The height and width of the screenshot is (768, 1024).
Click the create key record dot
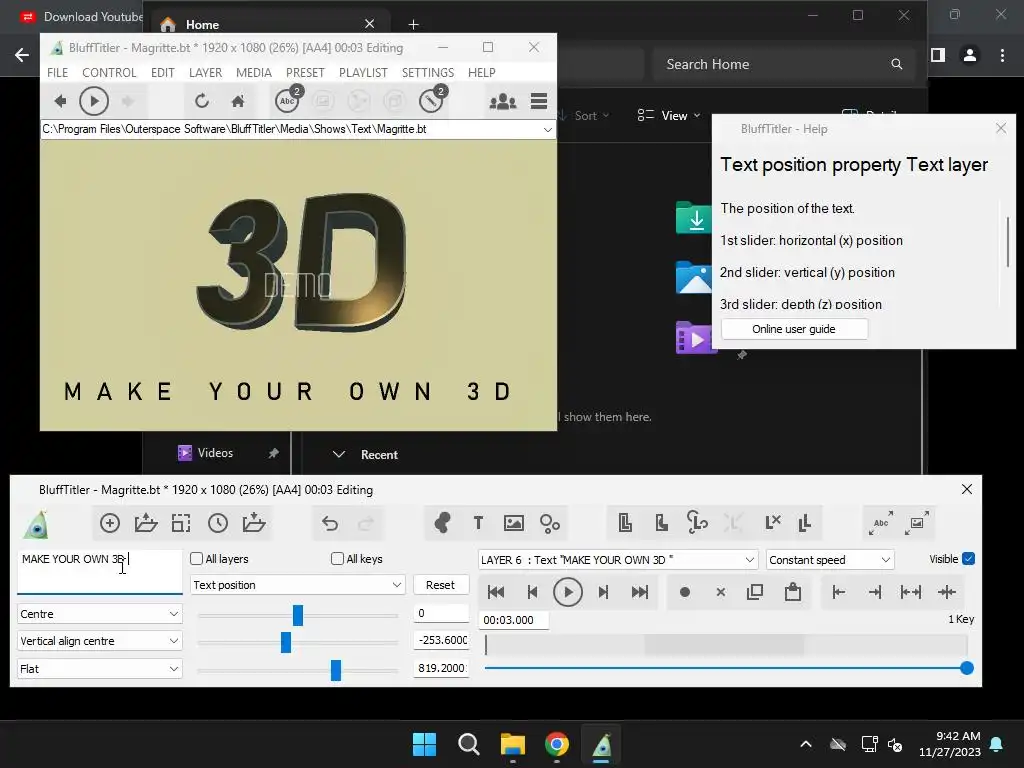tap(684, 592)
